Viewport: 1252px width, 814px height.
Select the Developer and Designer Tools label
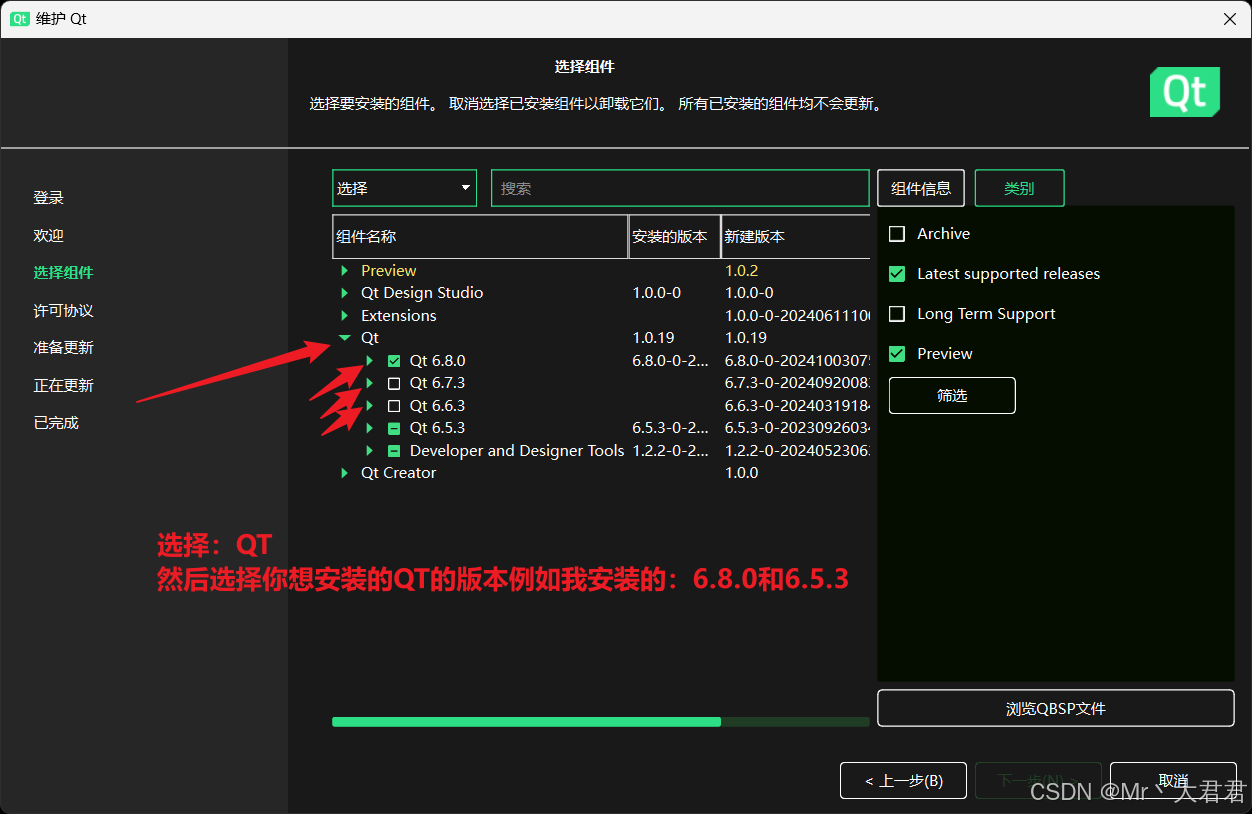517,451
